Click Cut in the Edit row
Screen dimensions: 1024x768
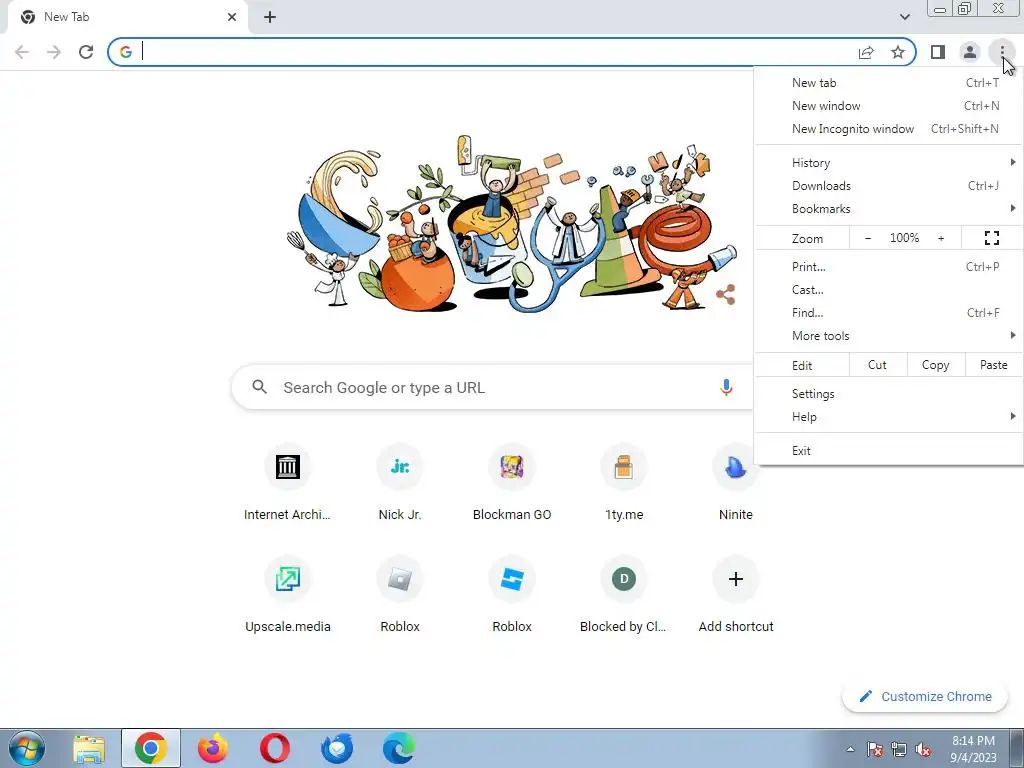[x=878, y=365]
